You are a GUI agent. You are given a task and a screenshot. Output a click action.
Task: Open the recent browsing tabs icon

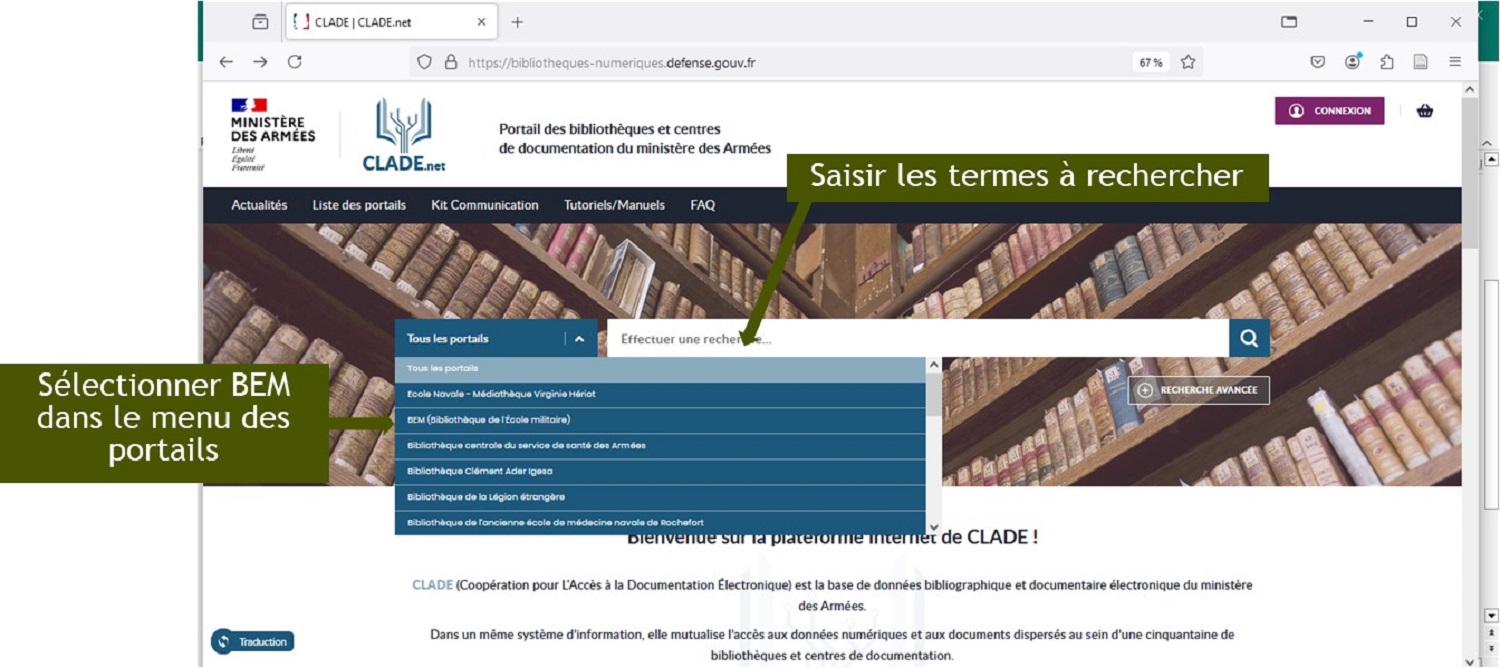(x=260, y=22)
